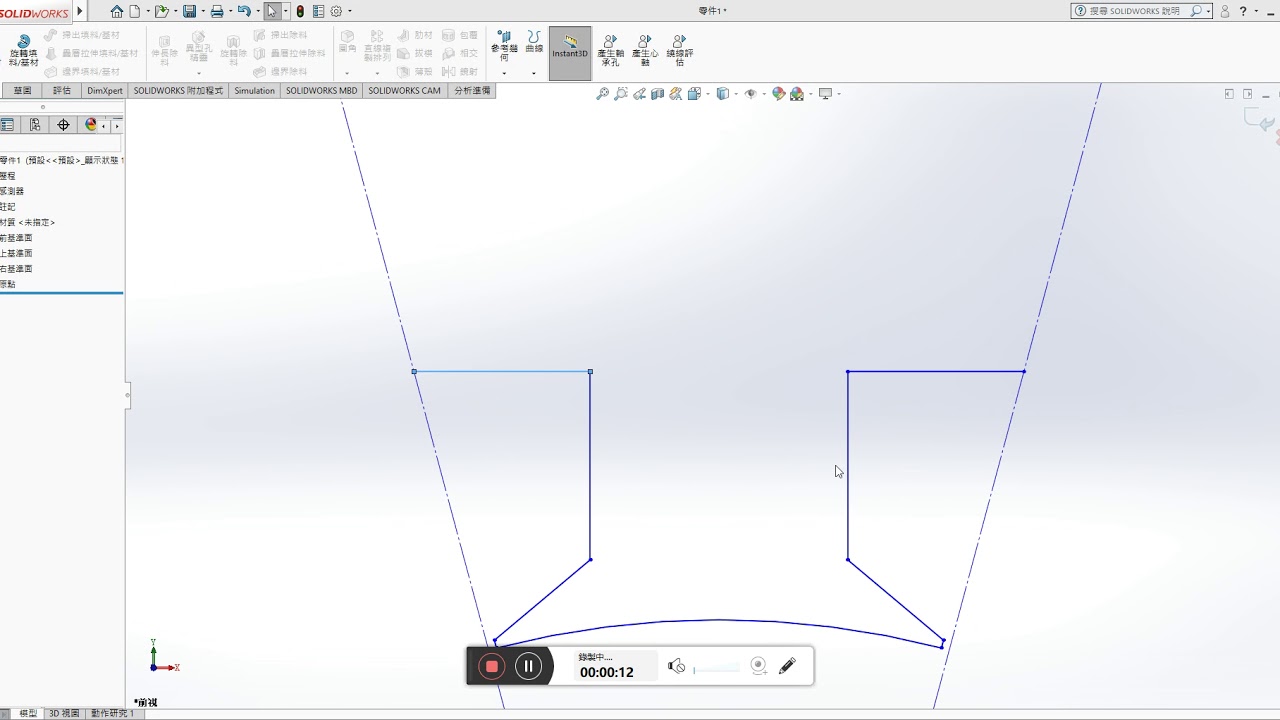Open the DimXpert tab
The width and height of the screenshot is (1280, 720).
click(105, 90)
